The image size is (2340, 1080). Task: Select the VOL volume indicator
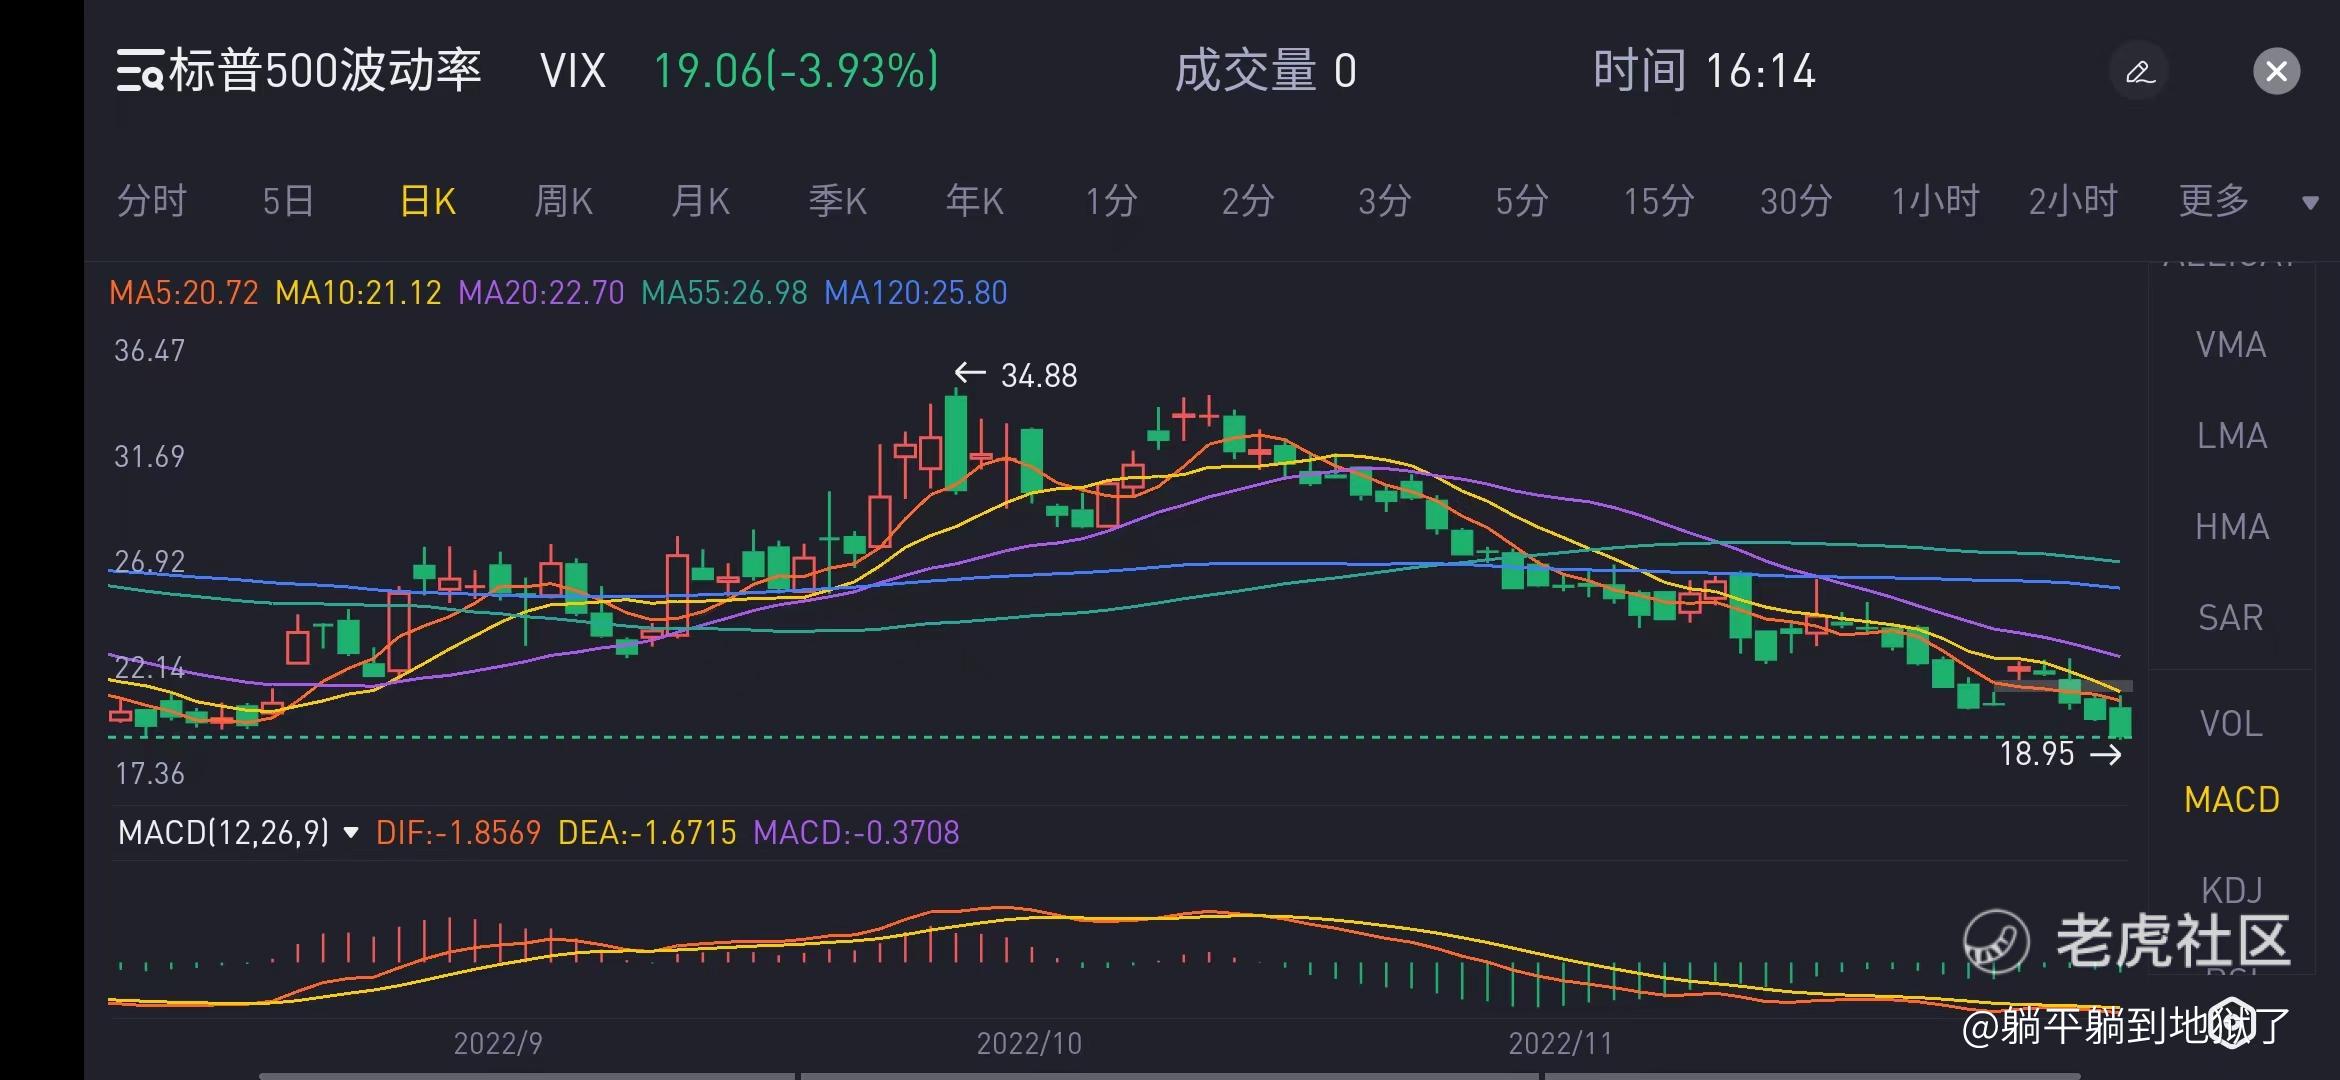pos(2231,724)
